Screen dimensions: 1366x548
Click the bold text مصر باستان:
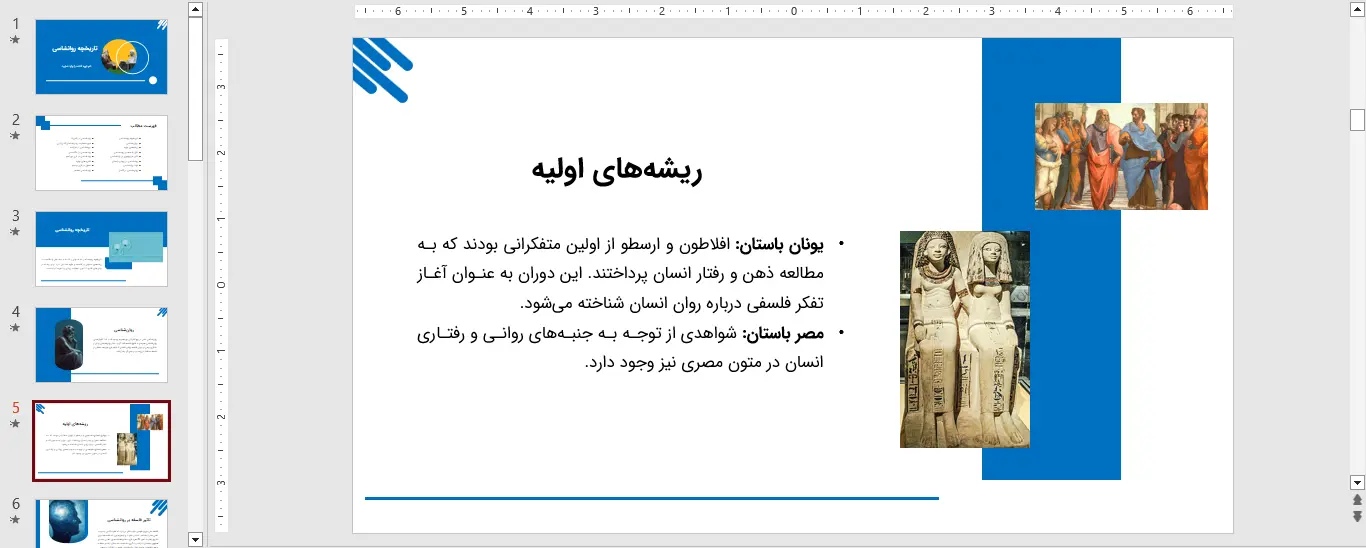783,334
